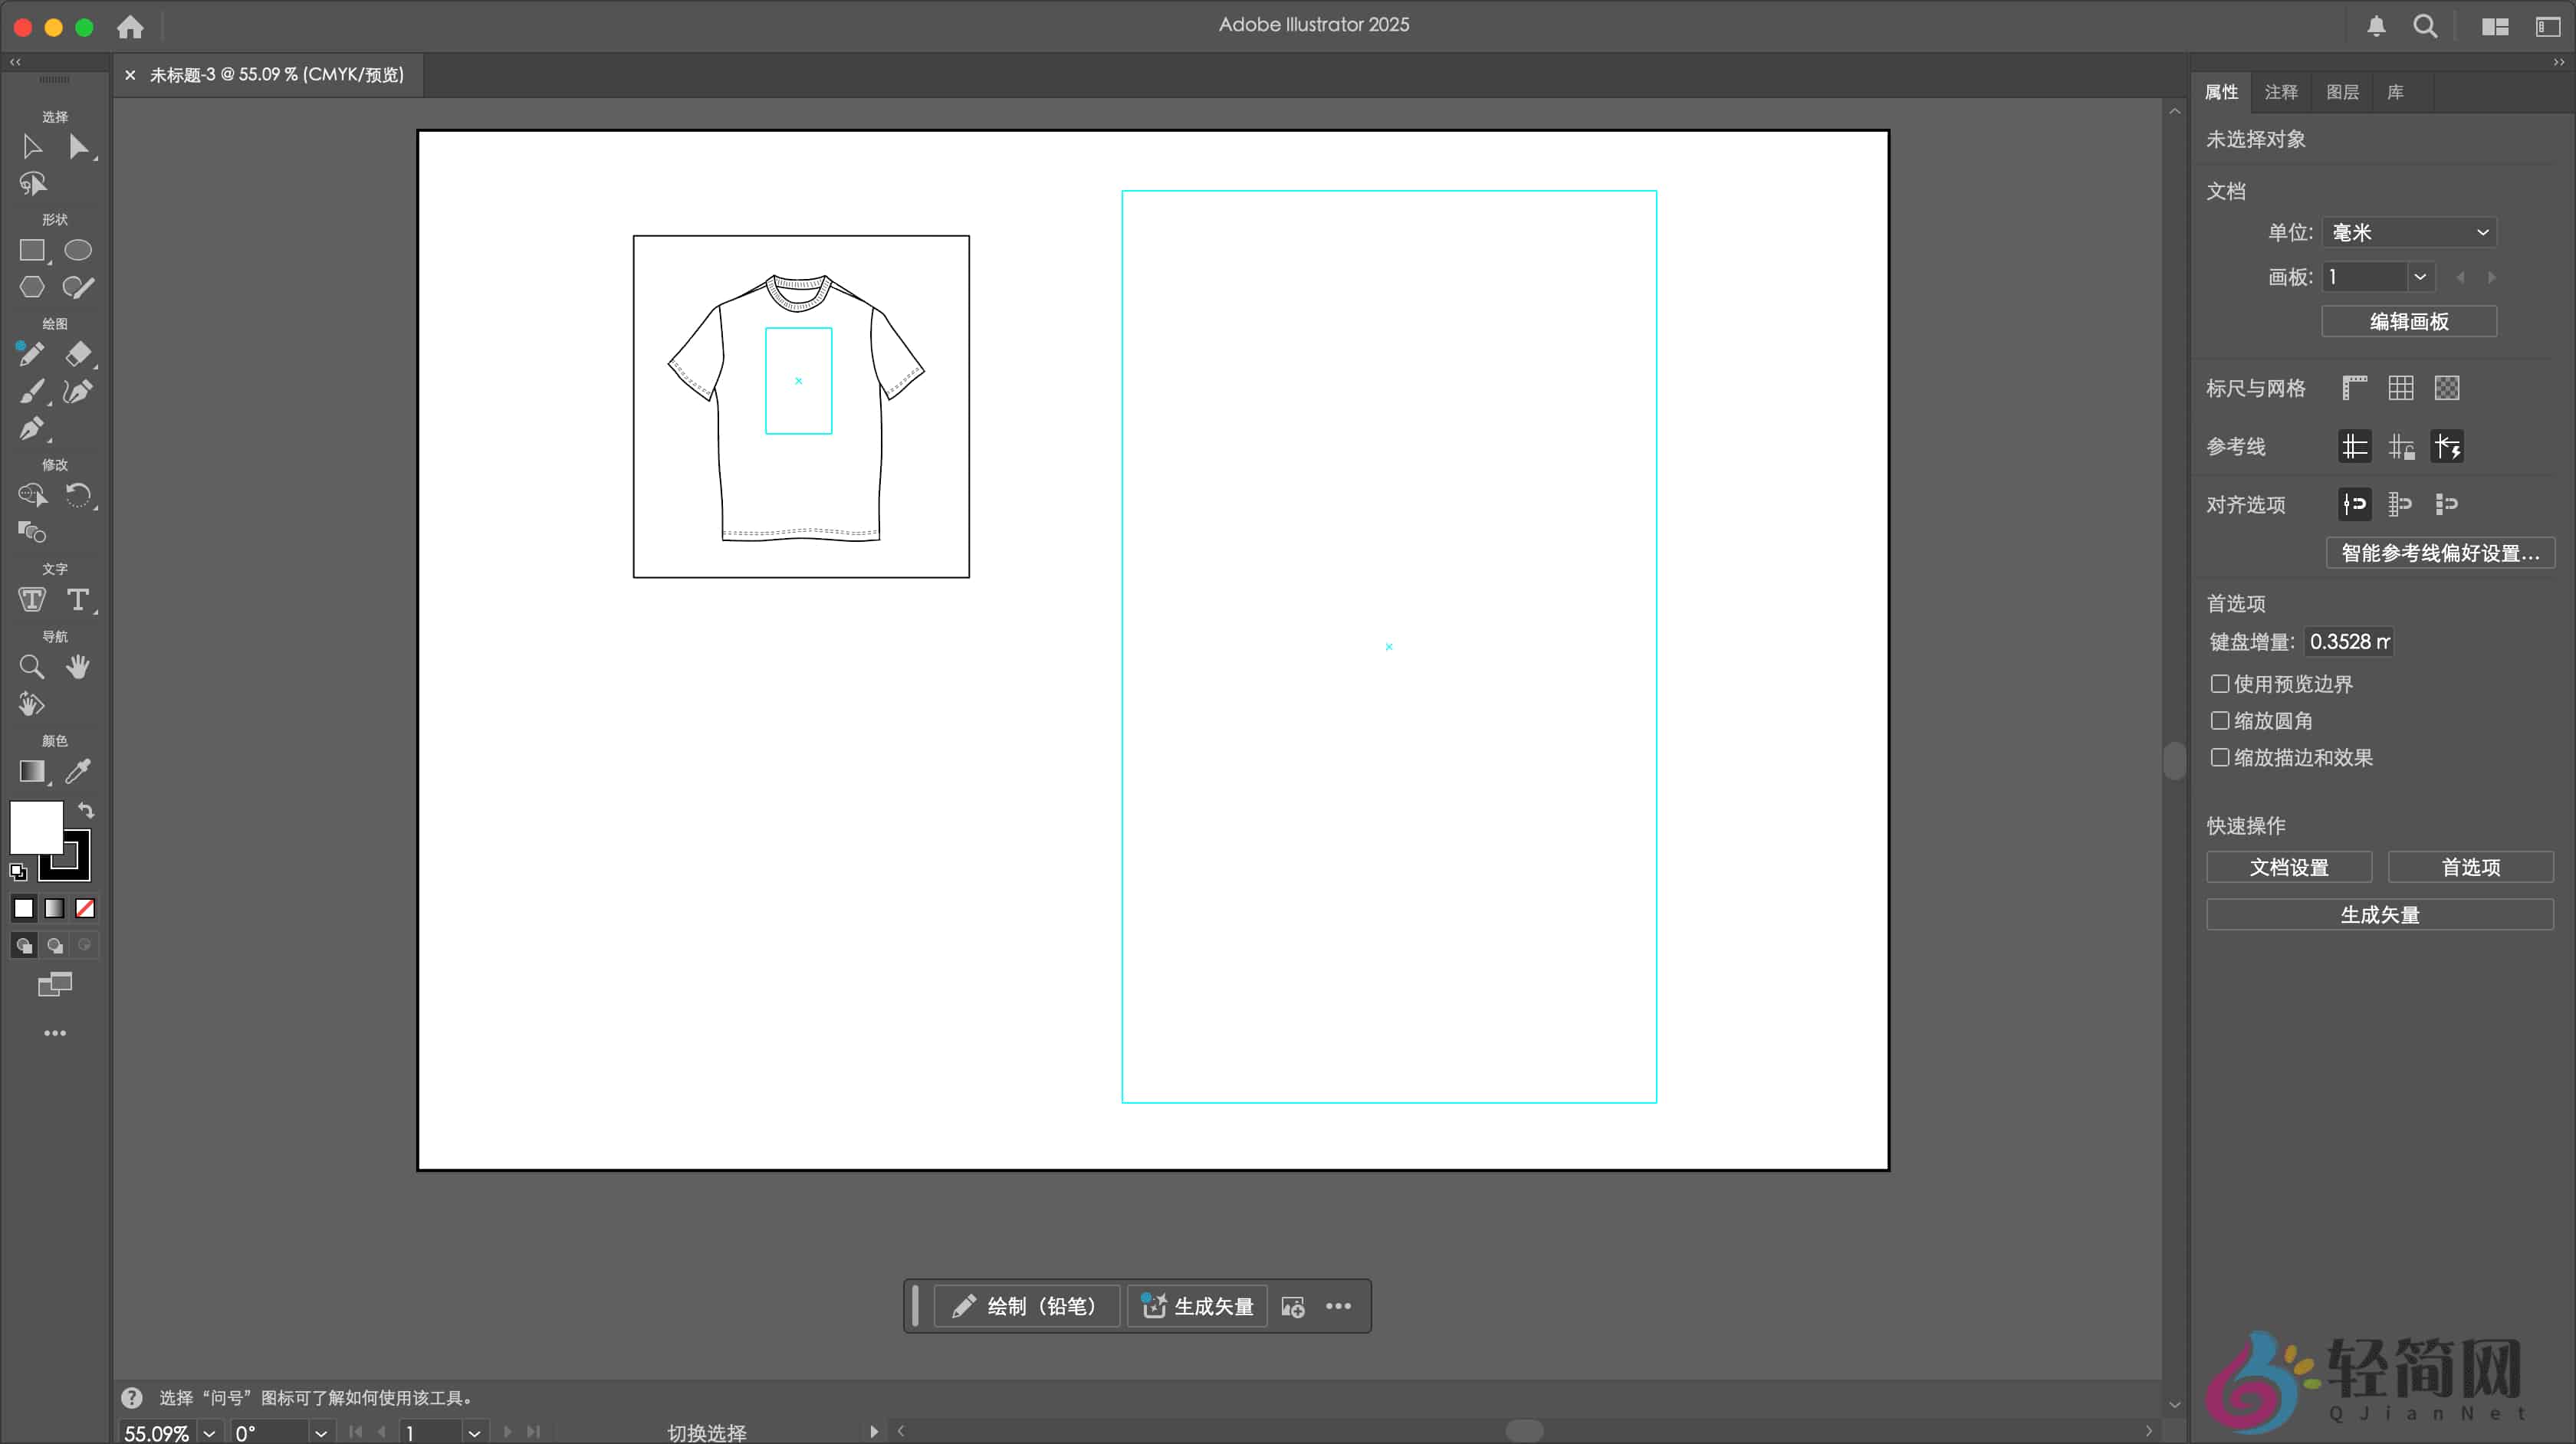
Task: Switch to the 图层 panel tab
Action: tap(2343, 91)
